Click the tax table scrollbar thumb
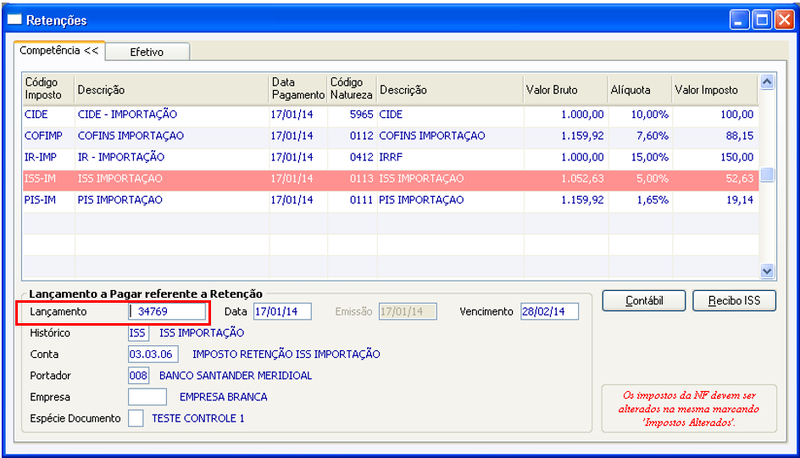 click(767, 174)
